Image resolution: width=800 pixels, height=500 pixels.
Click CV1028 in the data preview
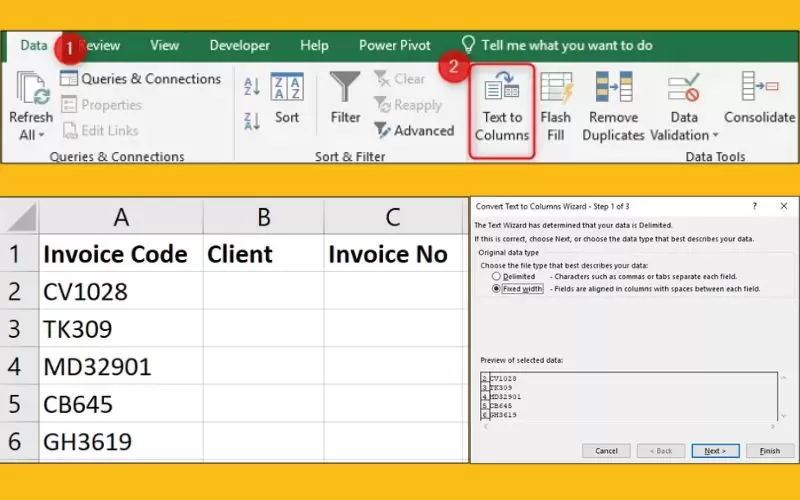[503, 379]
